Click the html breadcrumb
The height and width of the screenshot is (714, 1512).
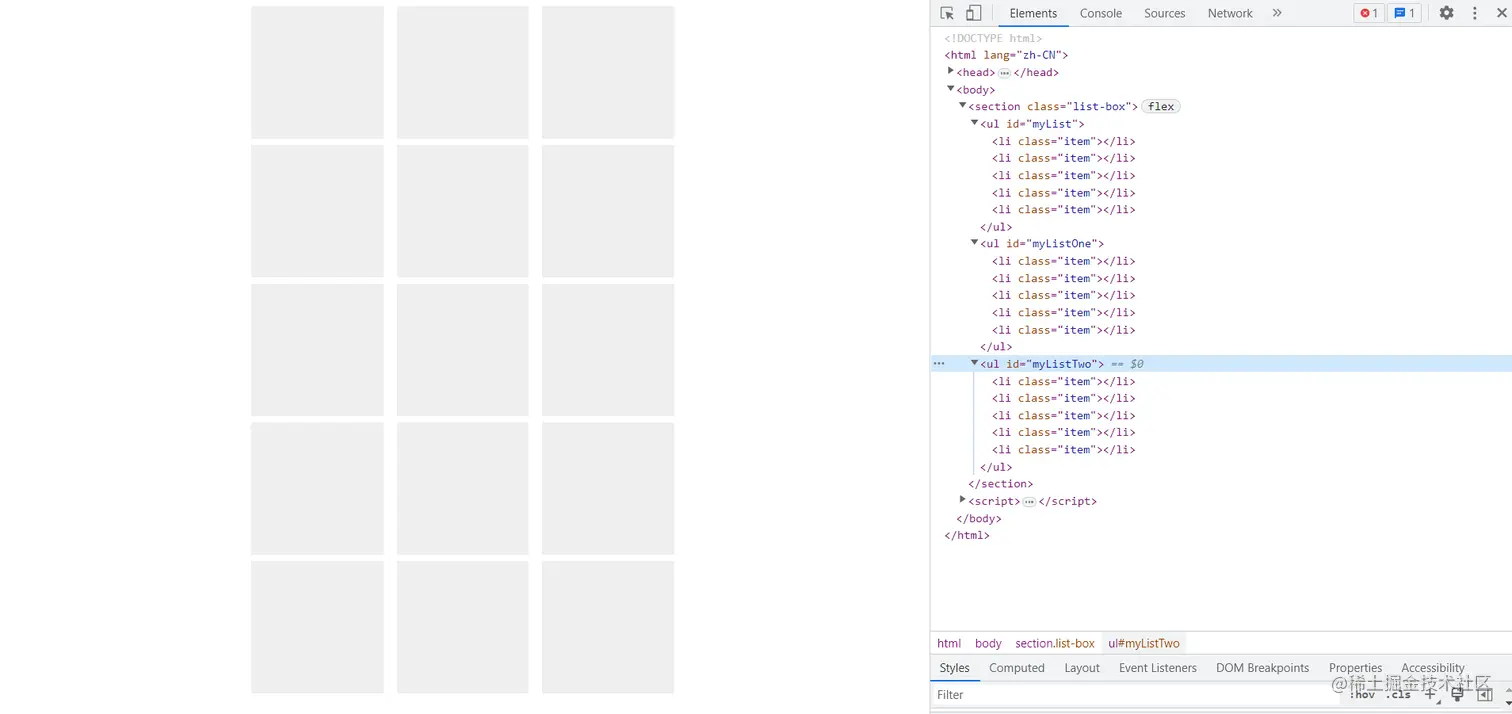pos(949,643)
